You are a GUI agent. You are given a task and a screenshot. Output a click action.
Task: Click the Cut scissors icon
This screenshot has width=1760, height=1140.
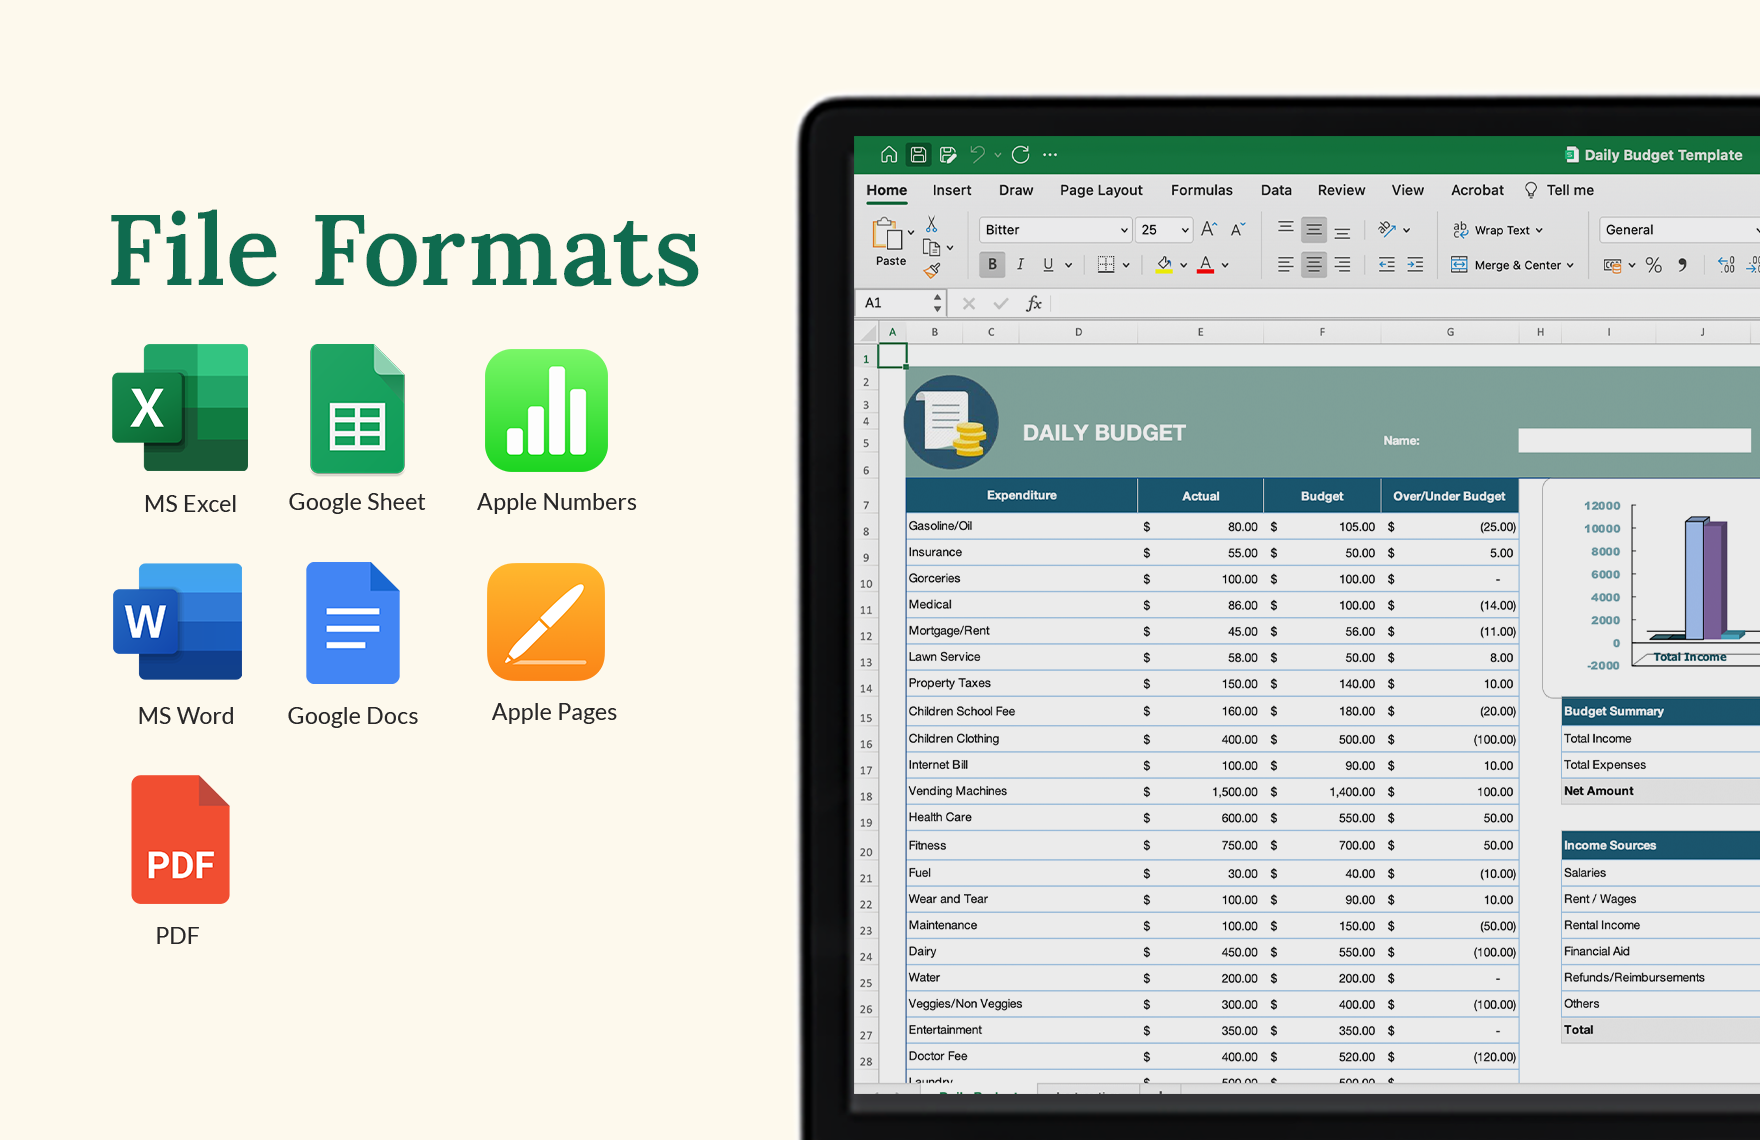931,224
